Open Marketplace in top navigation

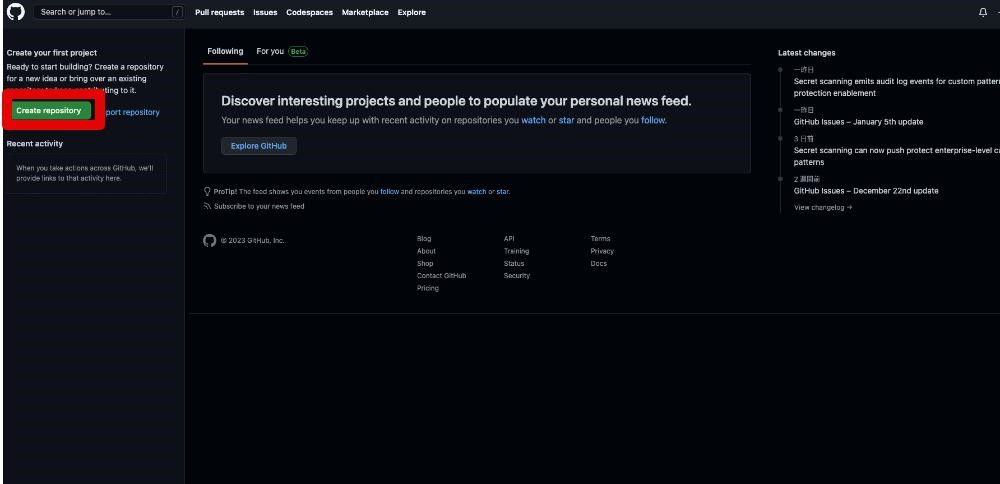(x=365, y=12)
